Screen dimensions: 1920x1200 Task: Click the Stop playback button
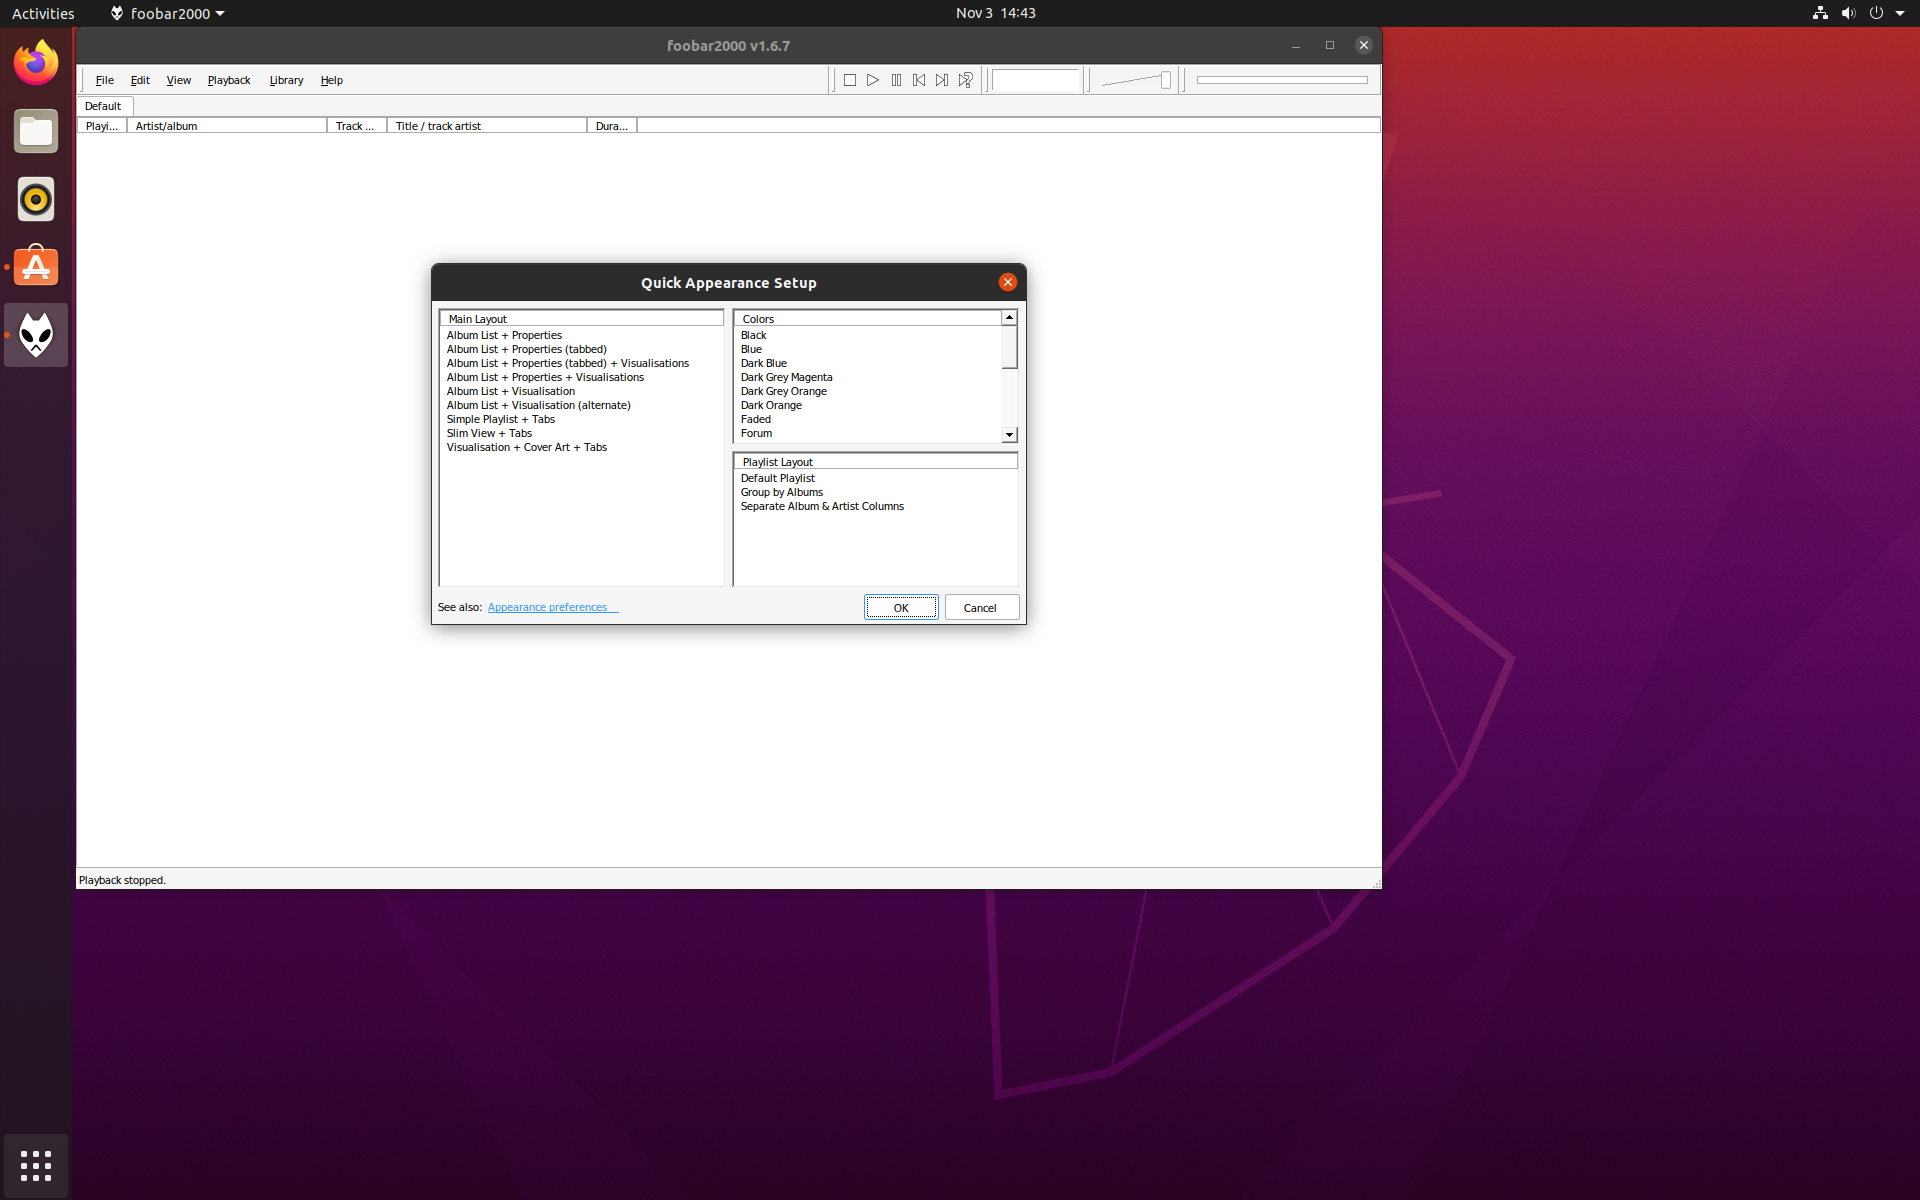click(x=850, y=80)
